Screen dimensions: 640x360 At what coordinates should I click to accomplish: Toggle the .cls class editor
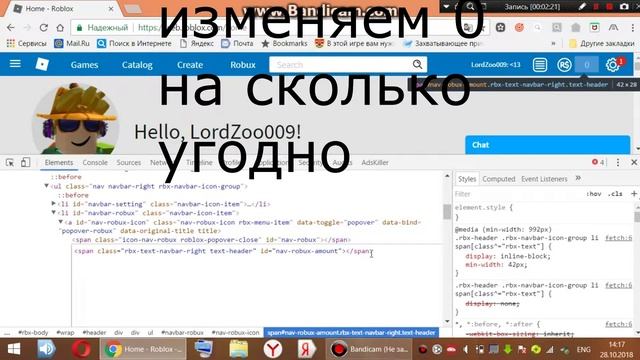(x=615, y=194)
